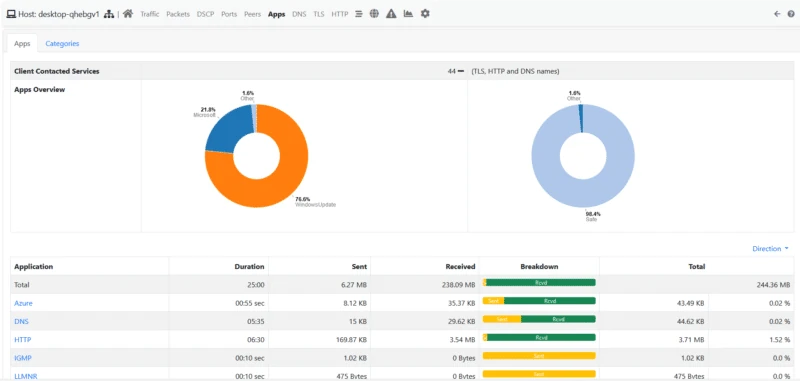Click the host name desktop-qhebgv1
Screen dimensions: 800x381
tap(68, 14)
